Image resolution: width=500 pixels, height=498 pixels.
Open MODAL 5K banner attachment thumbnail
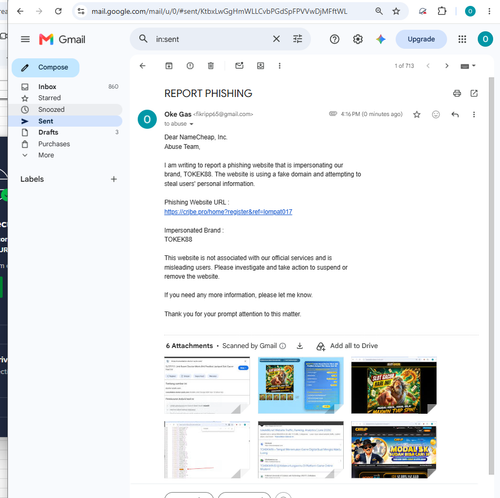tap(394, 450)
